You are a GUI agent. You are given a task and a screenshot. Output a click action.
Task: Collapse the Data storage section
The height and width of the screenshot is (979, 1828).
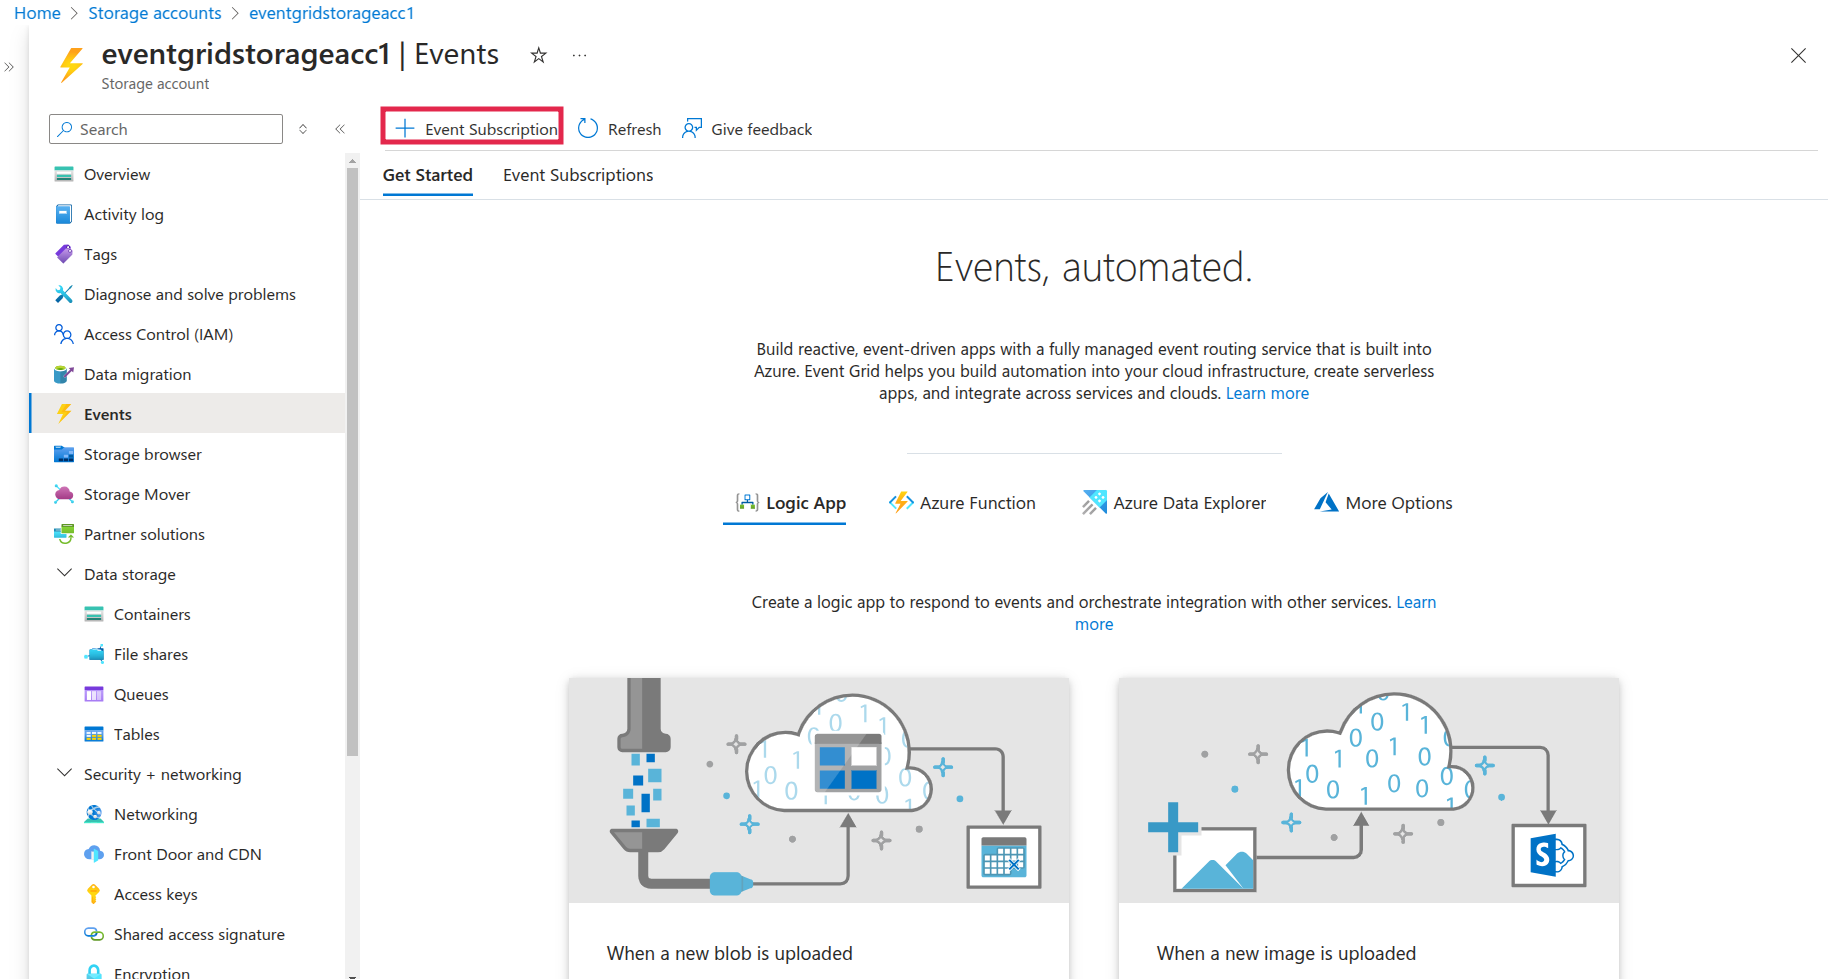pyautogui.click(x=65, y=574)
